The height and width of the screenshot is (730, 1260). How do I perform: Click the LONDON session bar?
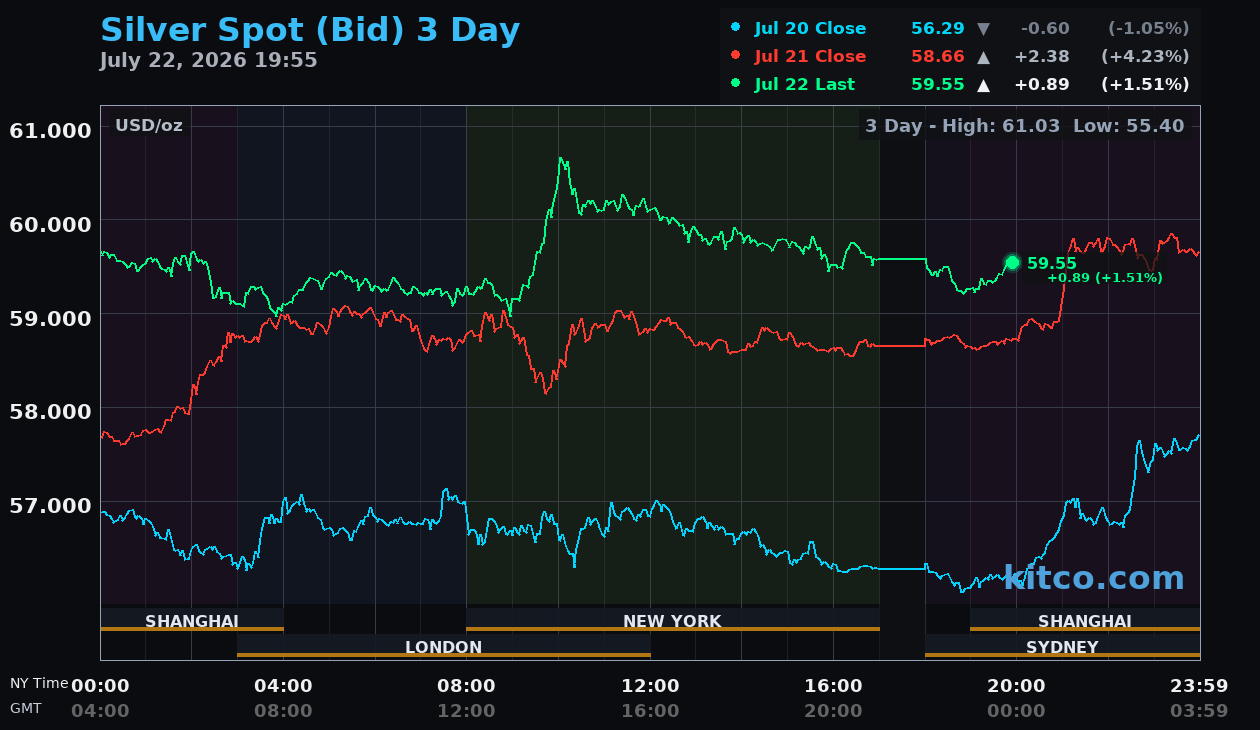444,647
